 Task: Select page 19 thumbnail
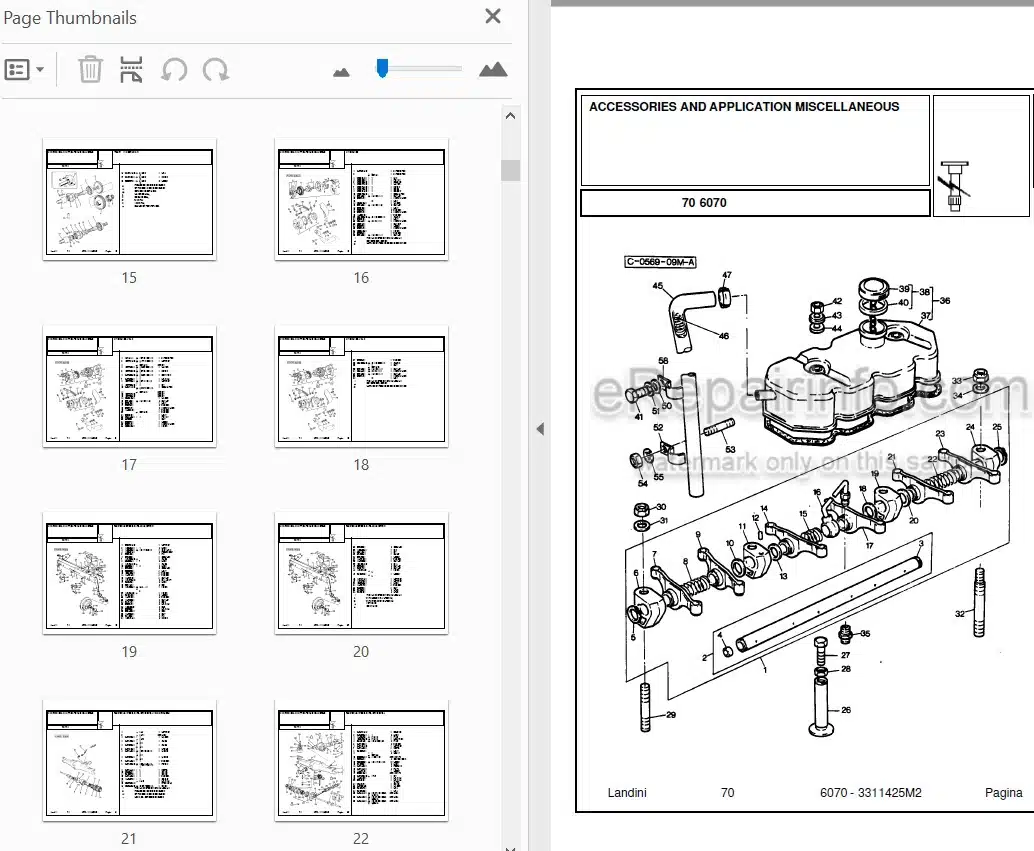[x=129, y=573]
